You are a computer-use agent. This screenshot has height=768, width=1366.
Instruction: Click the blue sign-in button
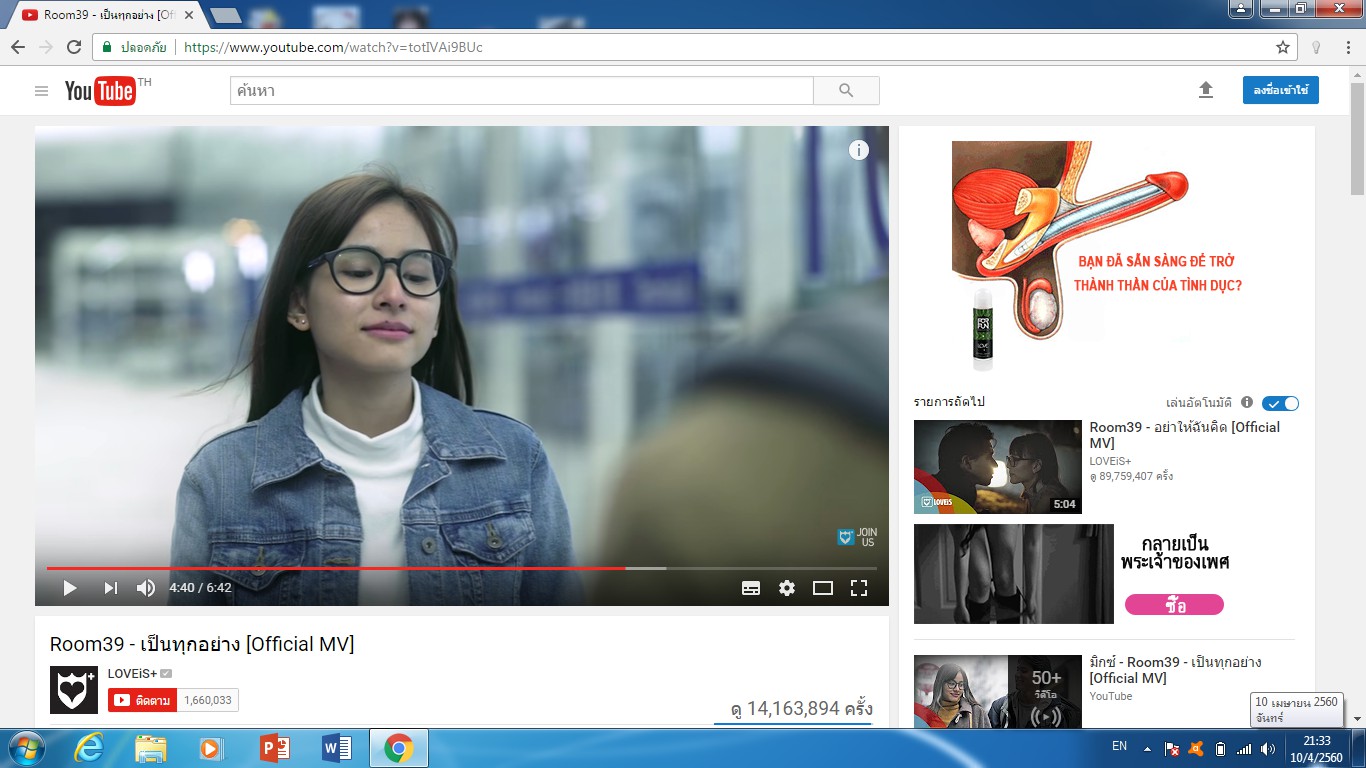(x=1281, y=90)
